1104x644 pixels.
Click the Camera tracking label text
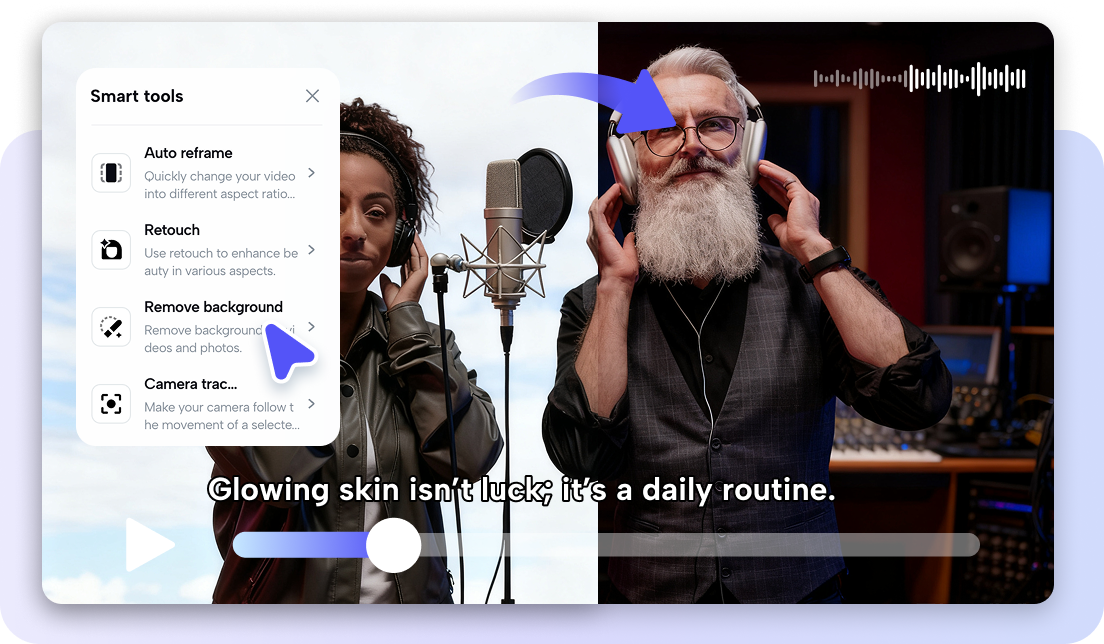(x=190, y=383)
